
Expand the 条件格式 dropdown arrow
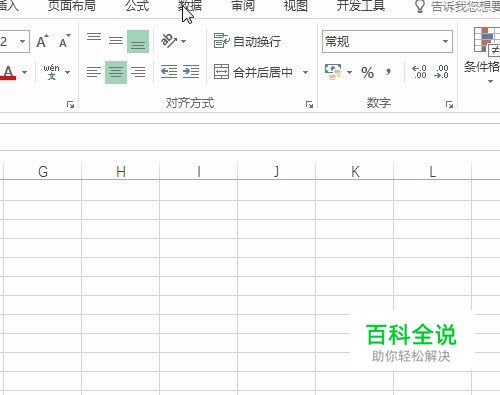point(490,81)
